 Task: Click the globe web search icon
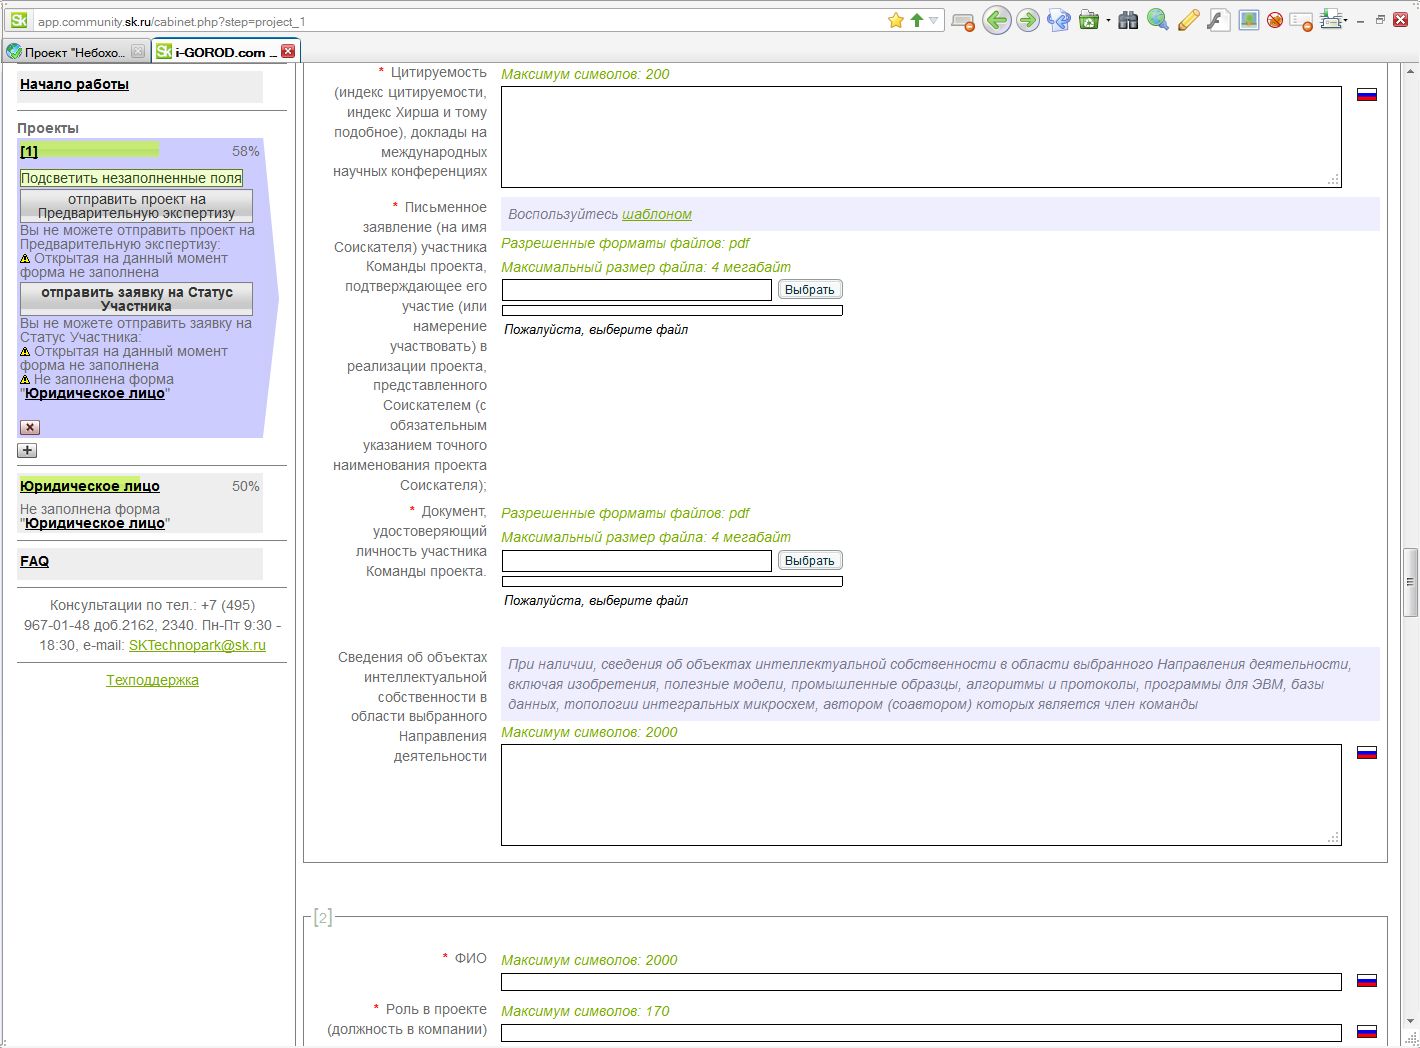tap(1158, 20)
